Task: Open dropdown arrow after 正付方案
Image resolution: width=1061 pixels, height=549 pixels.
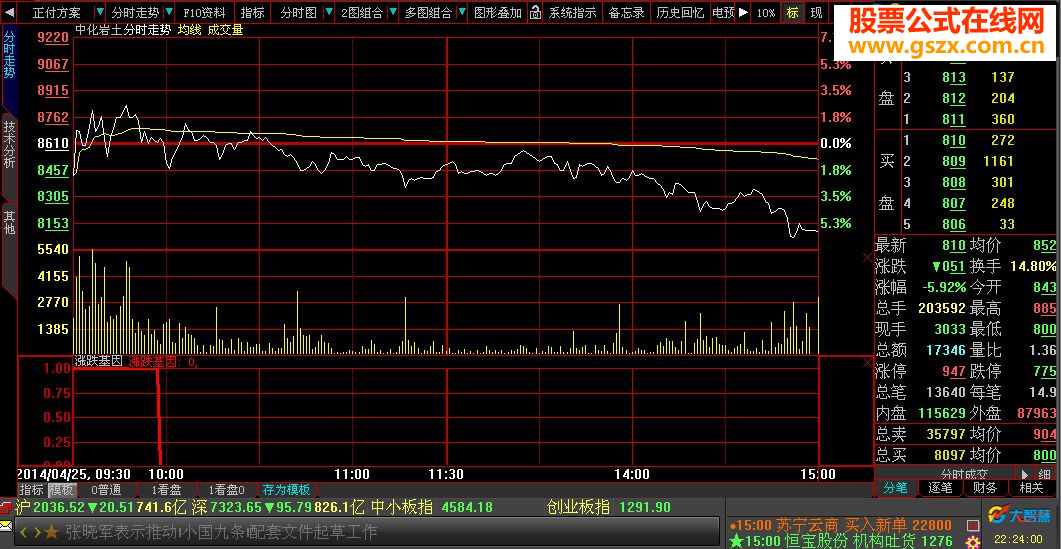Action: [x=100, y=12]
